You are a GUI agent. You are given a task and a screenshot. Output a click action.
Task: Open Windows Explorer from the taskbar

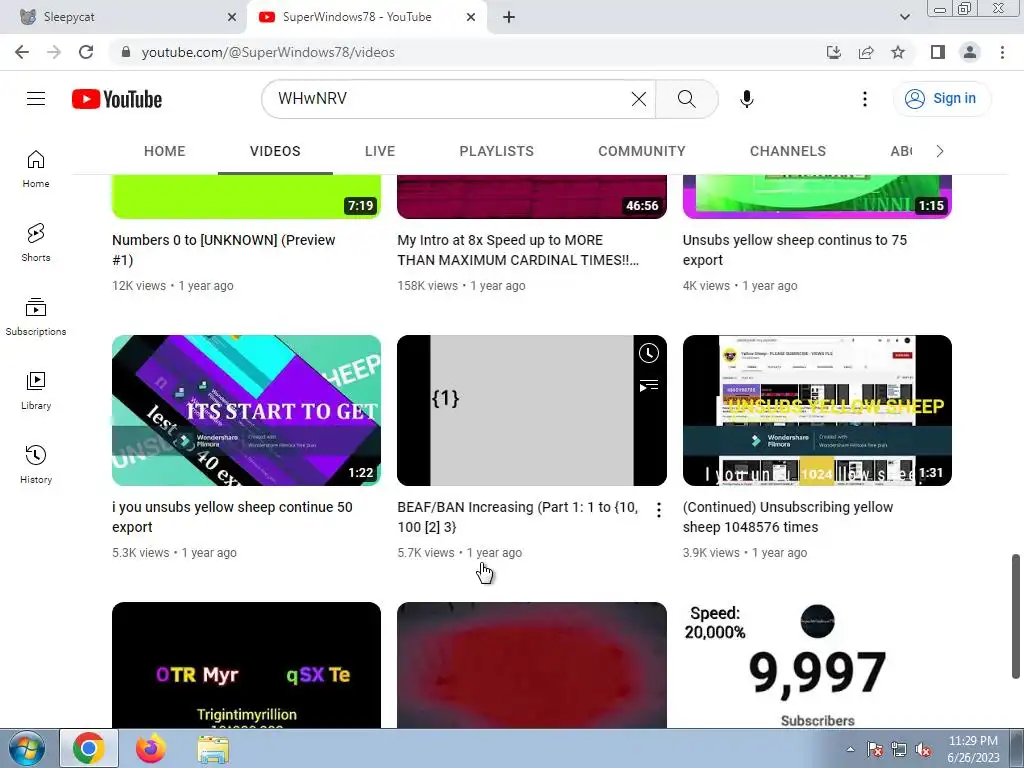[x=213, y=749]
